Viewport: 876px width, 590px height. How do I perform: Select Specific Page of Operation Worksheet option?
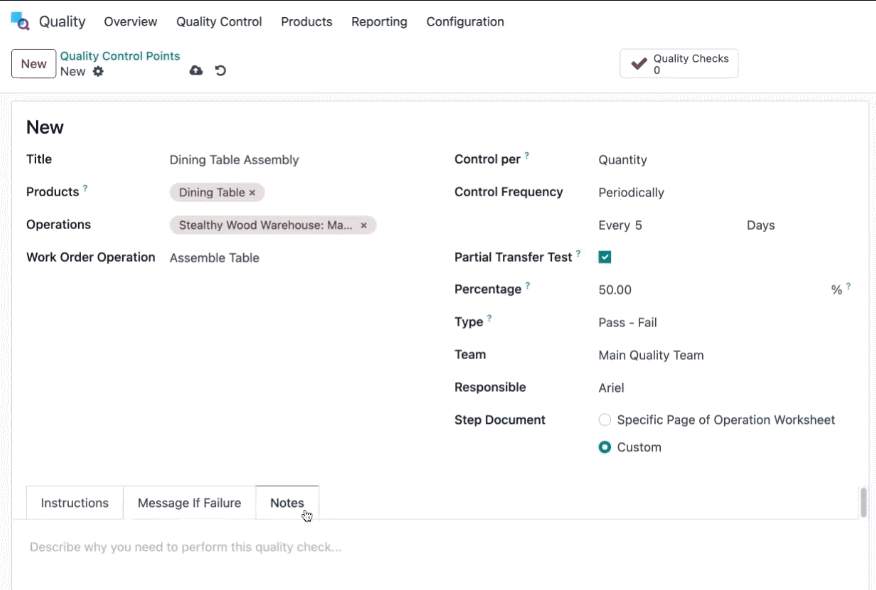604,420
